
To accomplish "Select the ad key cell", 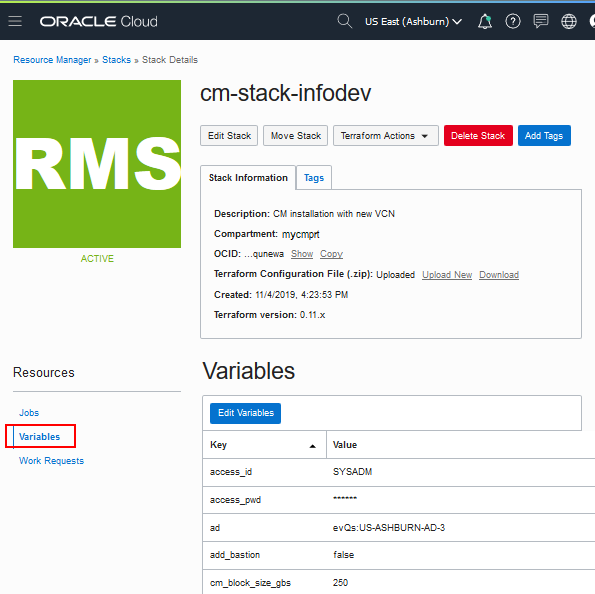I will [x=215, y=528].
